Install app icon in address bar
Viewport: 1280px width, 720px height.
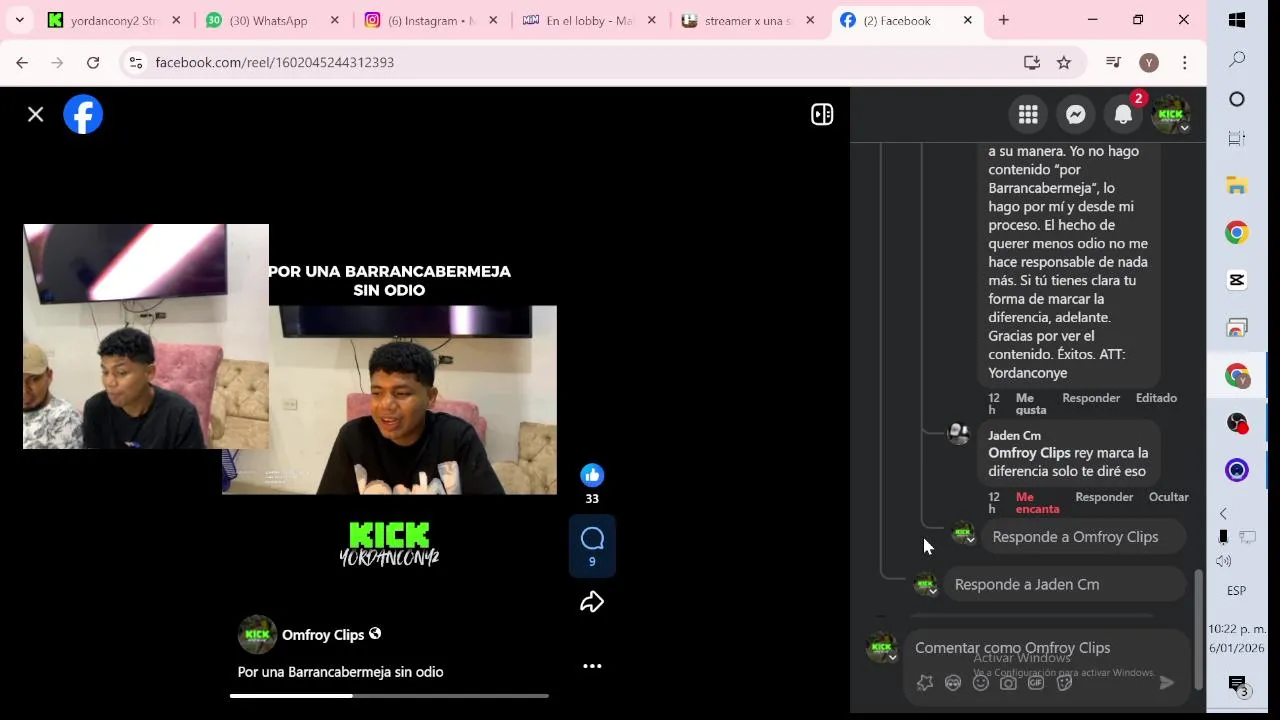coord(1032,62)
